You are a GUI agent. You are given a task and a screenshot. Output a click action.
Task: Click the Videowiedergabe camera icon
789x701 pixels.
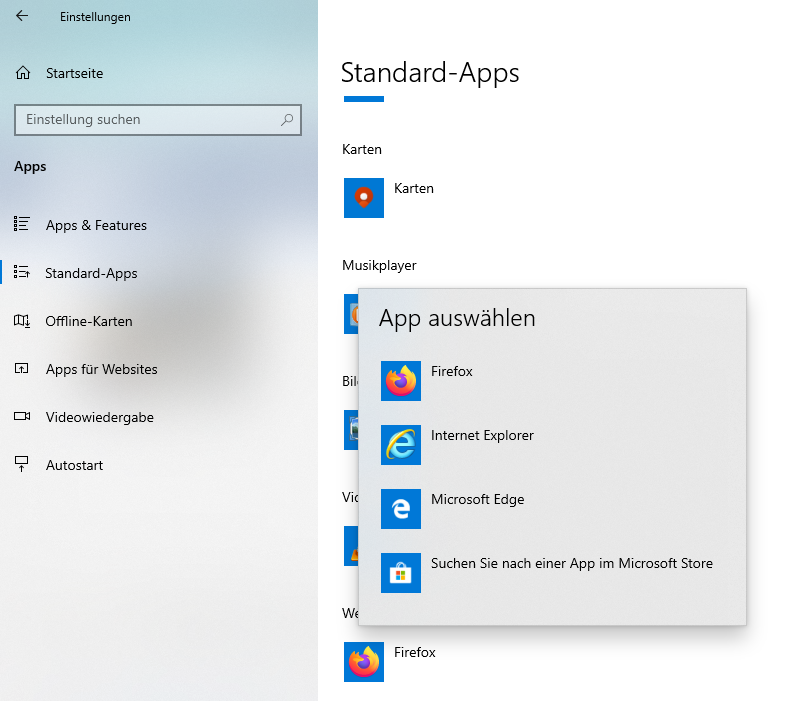22,416
